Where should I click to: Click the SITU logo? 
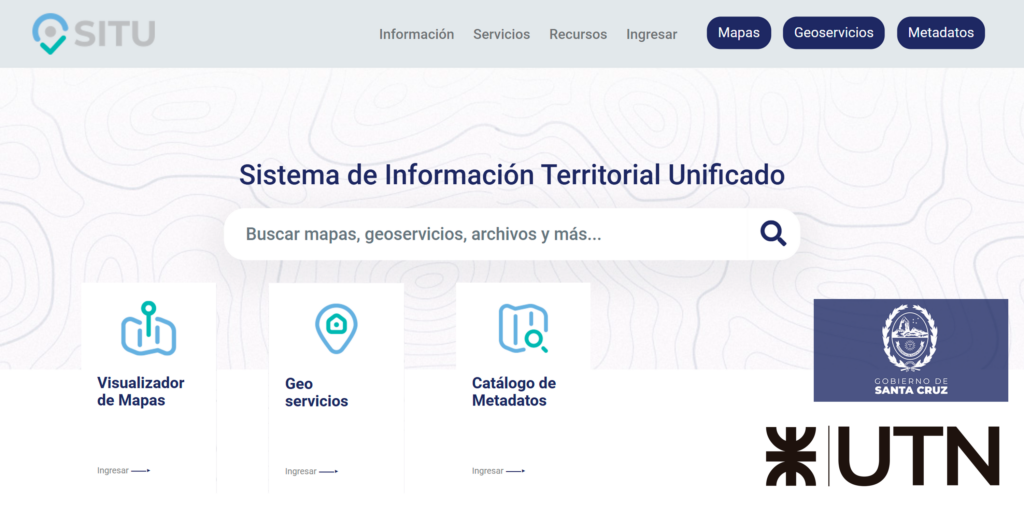(x=93, y=33)
